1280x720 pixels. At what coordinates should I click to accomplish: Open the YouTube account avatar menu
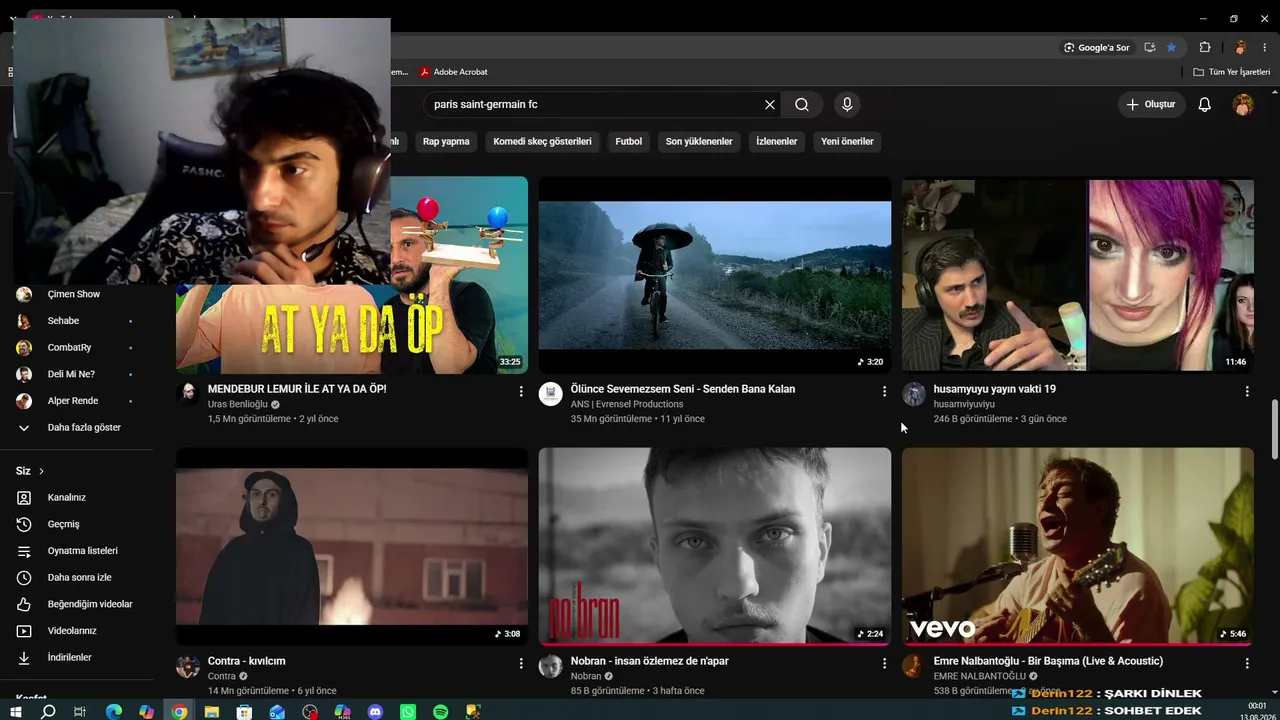pyautogui.click(x=1243, y=104)
